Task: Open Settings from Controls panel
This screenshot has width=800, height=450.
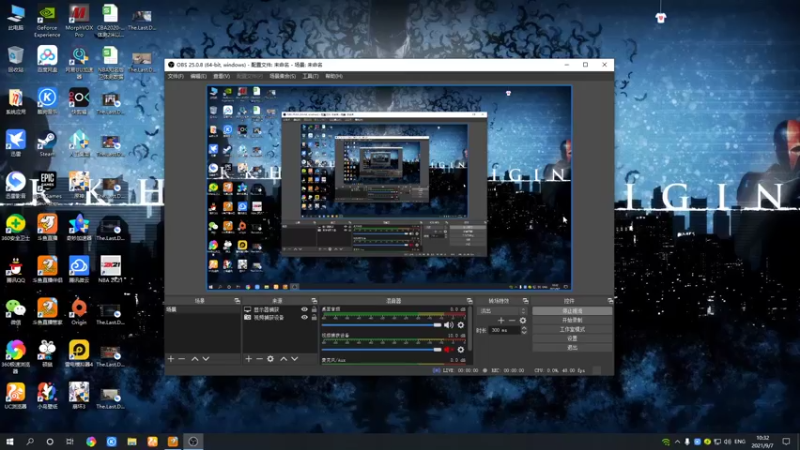Action: (572, 338)
